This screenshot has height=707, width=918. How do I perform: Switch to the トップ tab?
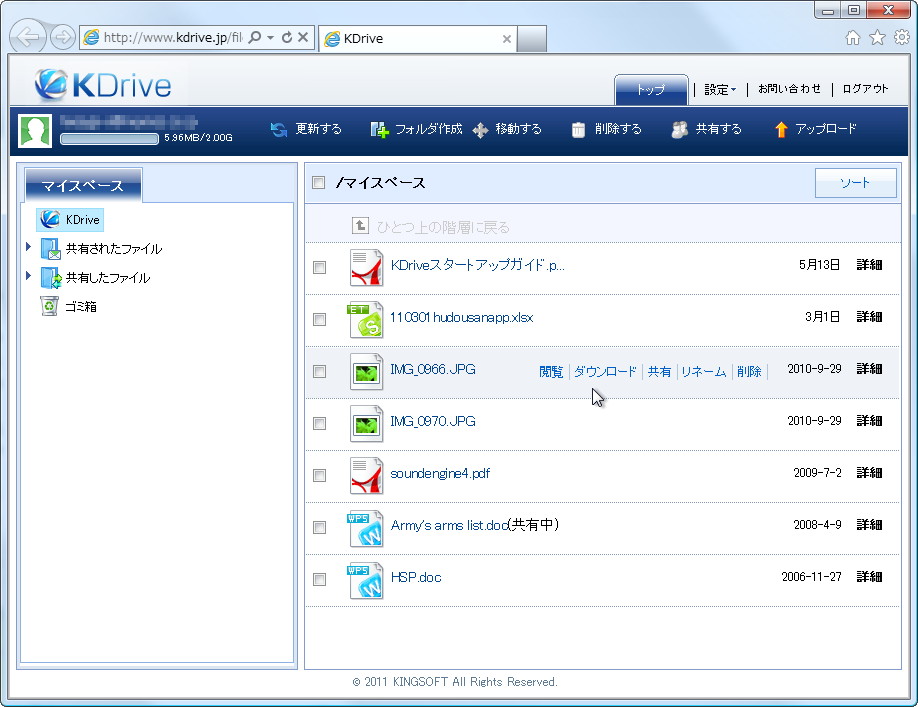650,89
